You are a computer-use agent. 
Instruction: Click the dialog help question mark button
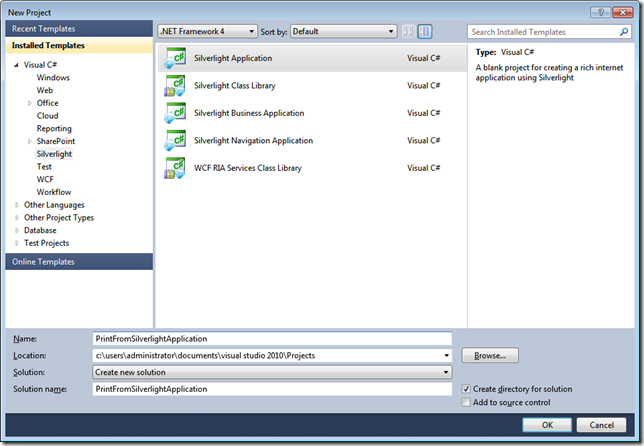click(x=600, y=12)
